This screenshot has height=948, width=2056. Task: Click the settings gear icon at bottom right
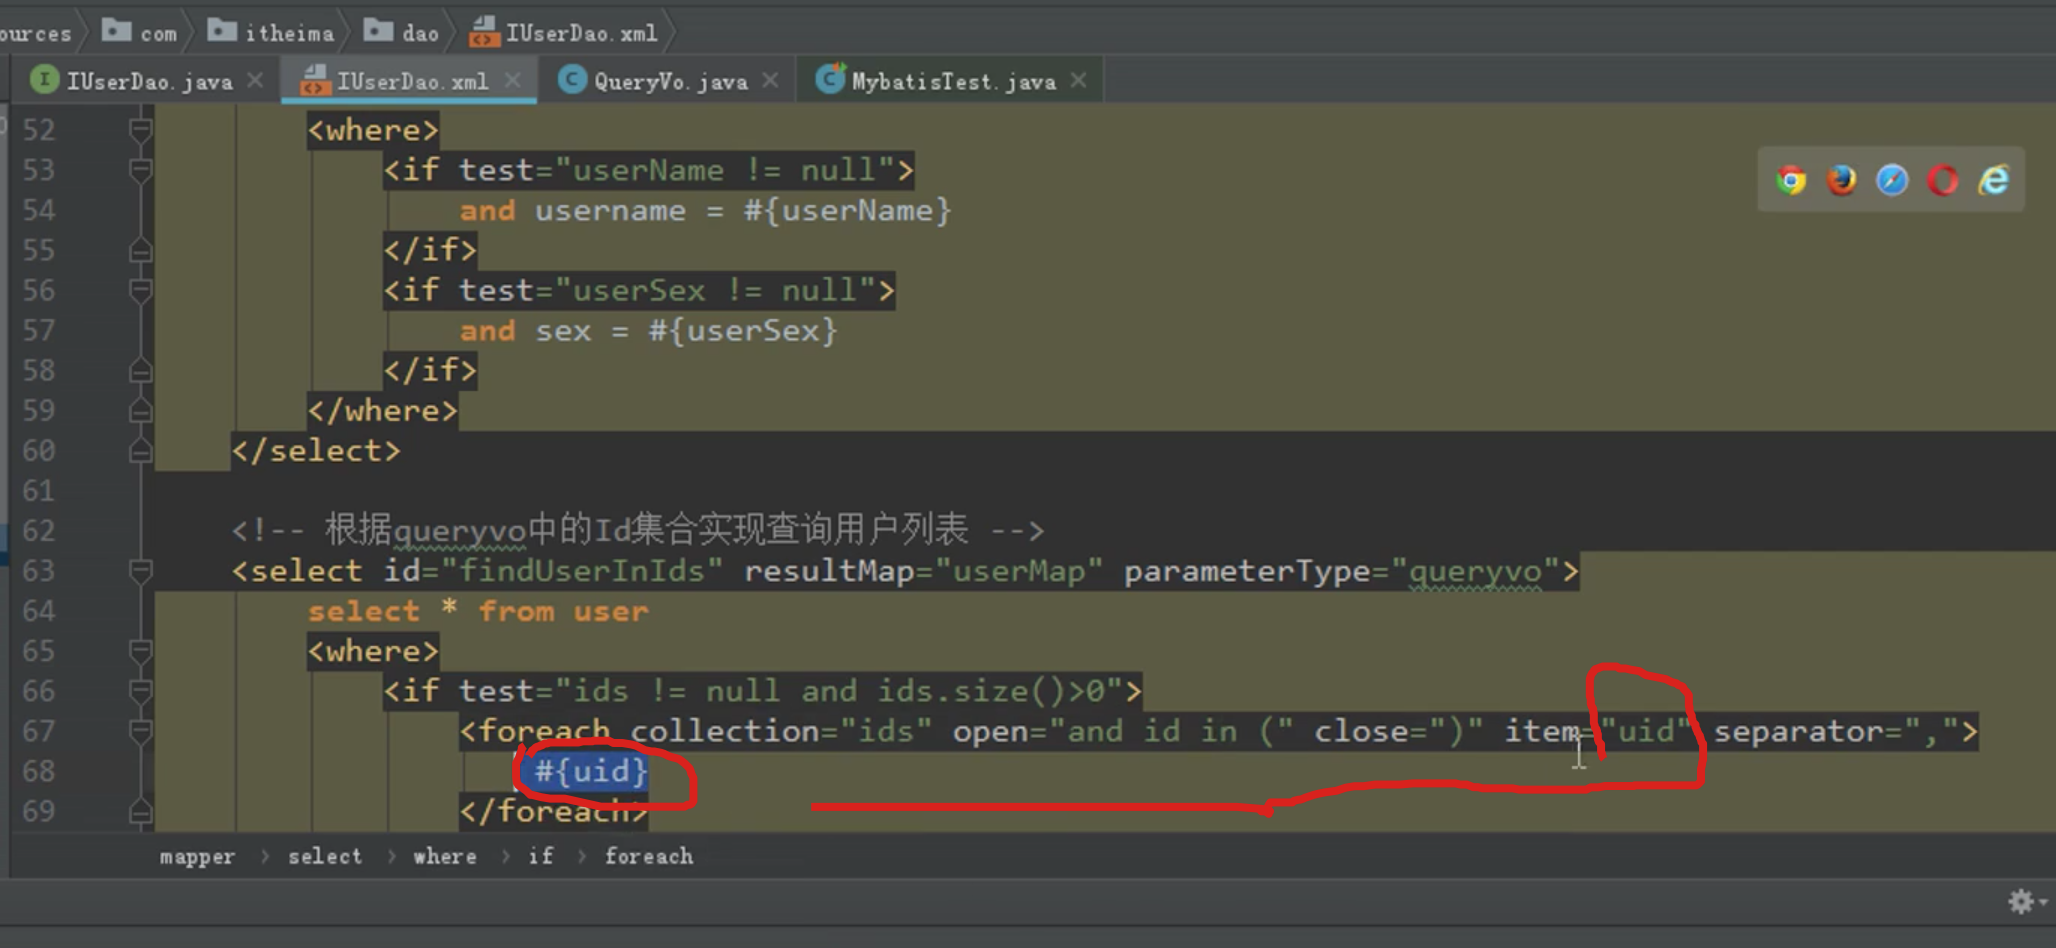pyautogui.click(x=2021, y=902)
